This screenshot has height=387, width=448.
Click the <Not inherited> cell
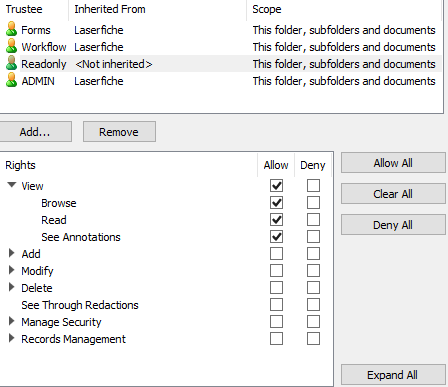click(113, 64)
